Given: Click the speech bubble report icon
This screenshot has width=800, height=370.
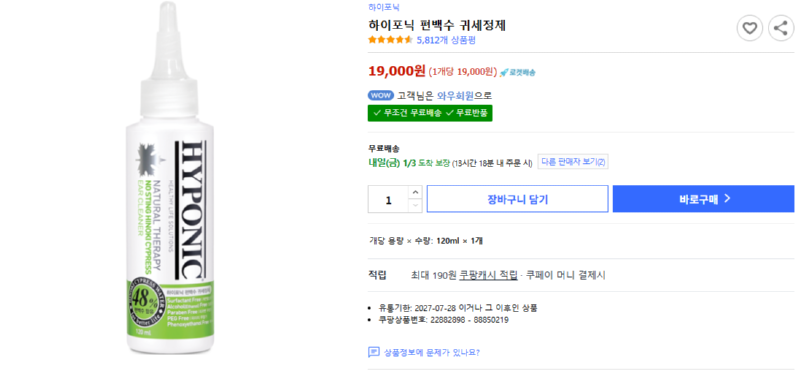Looking at the screenshot, I should tap(373, 352).
